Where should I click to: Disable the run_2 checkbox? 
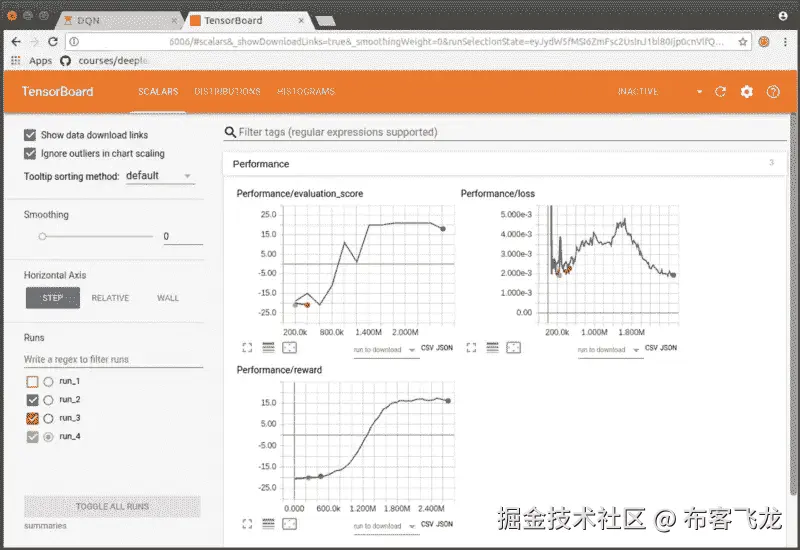click(x=32, y=400)
